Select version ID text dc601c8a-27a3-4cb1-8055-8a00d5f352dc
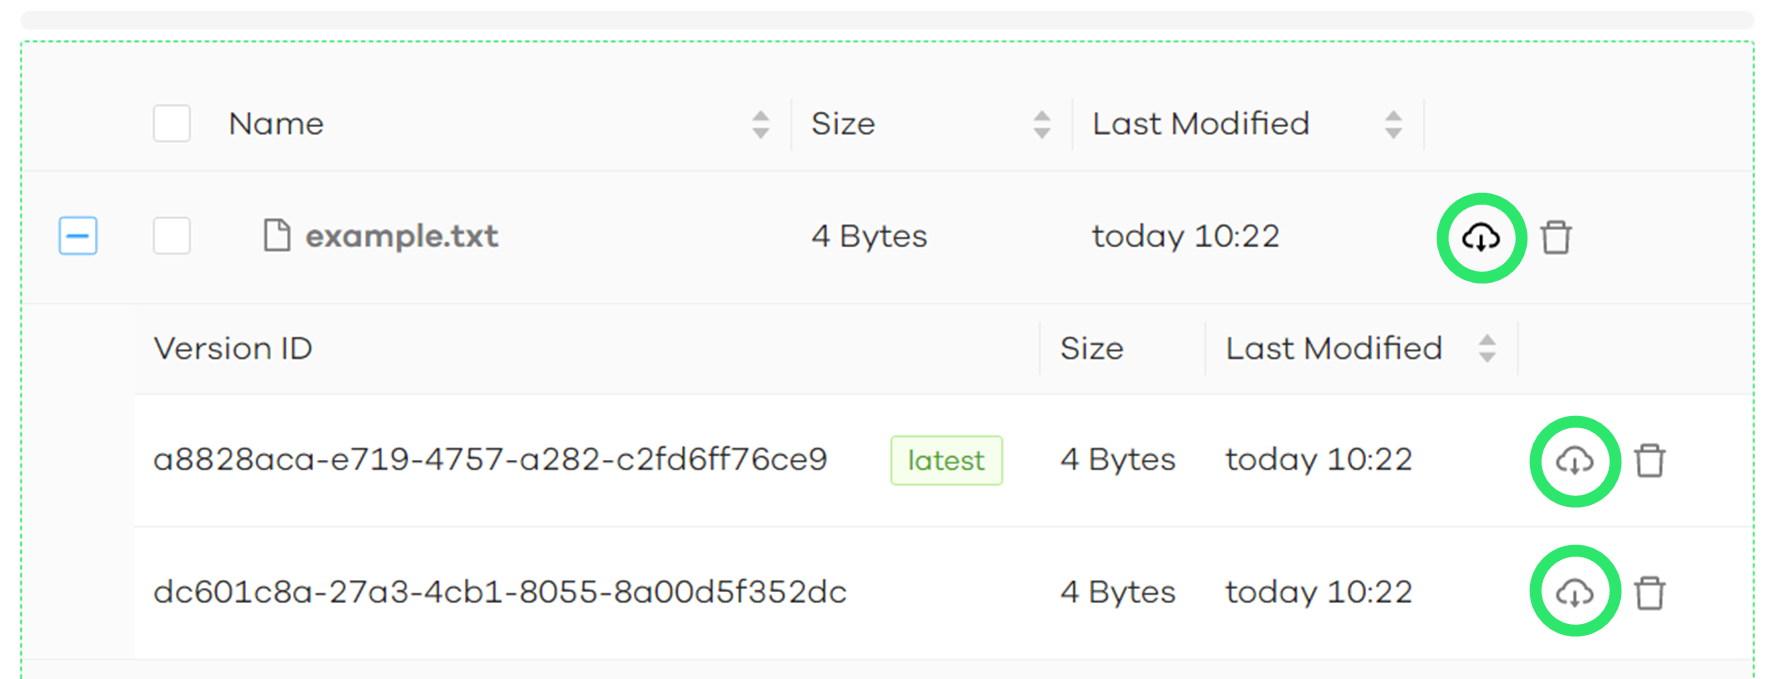1778x679 pixels. pos(500,592)
